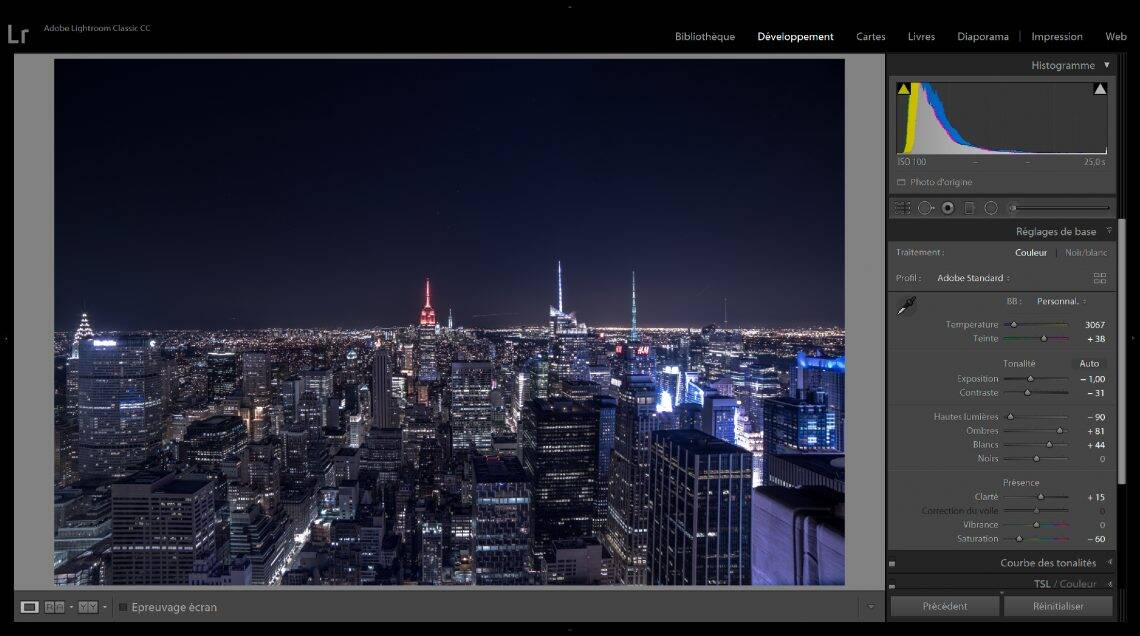
Task: Open the profile browser grid icon
Action: pyautogui.click(x=1100, y=278)
